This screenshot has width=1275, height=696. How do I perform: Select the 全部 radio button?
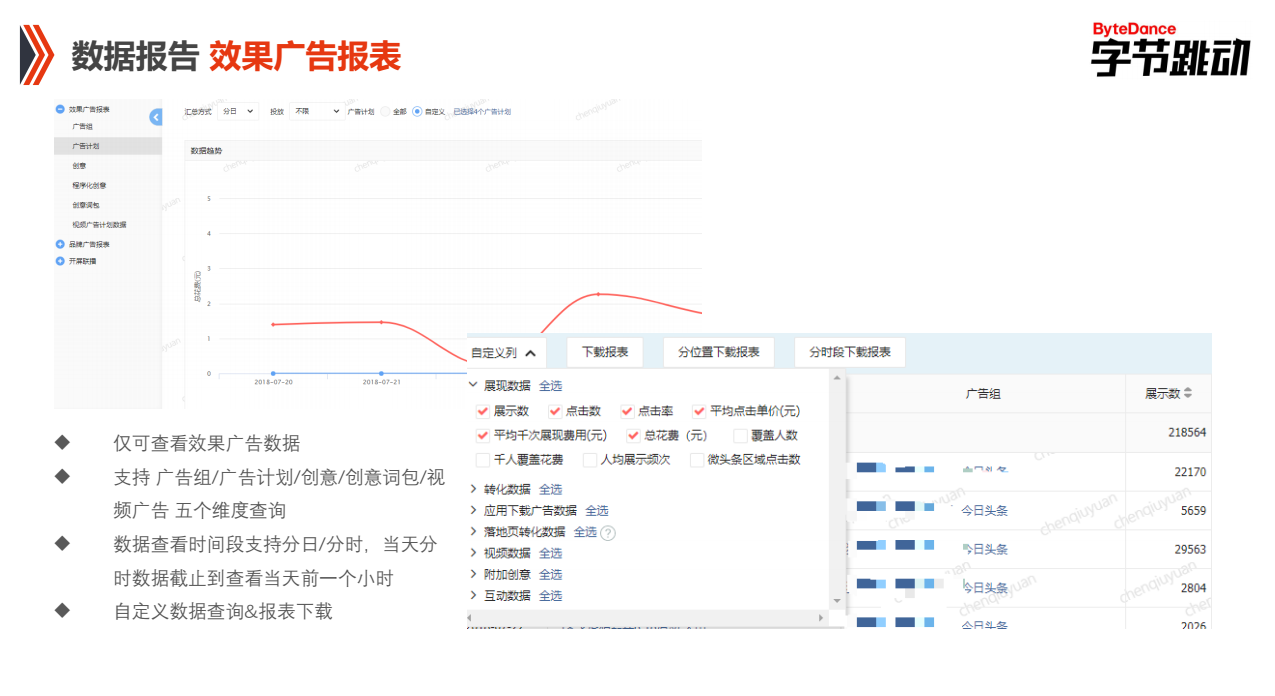pyautogui.click(x=386, y=111)
